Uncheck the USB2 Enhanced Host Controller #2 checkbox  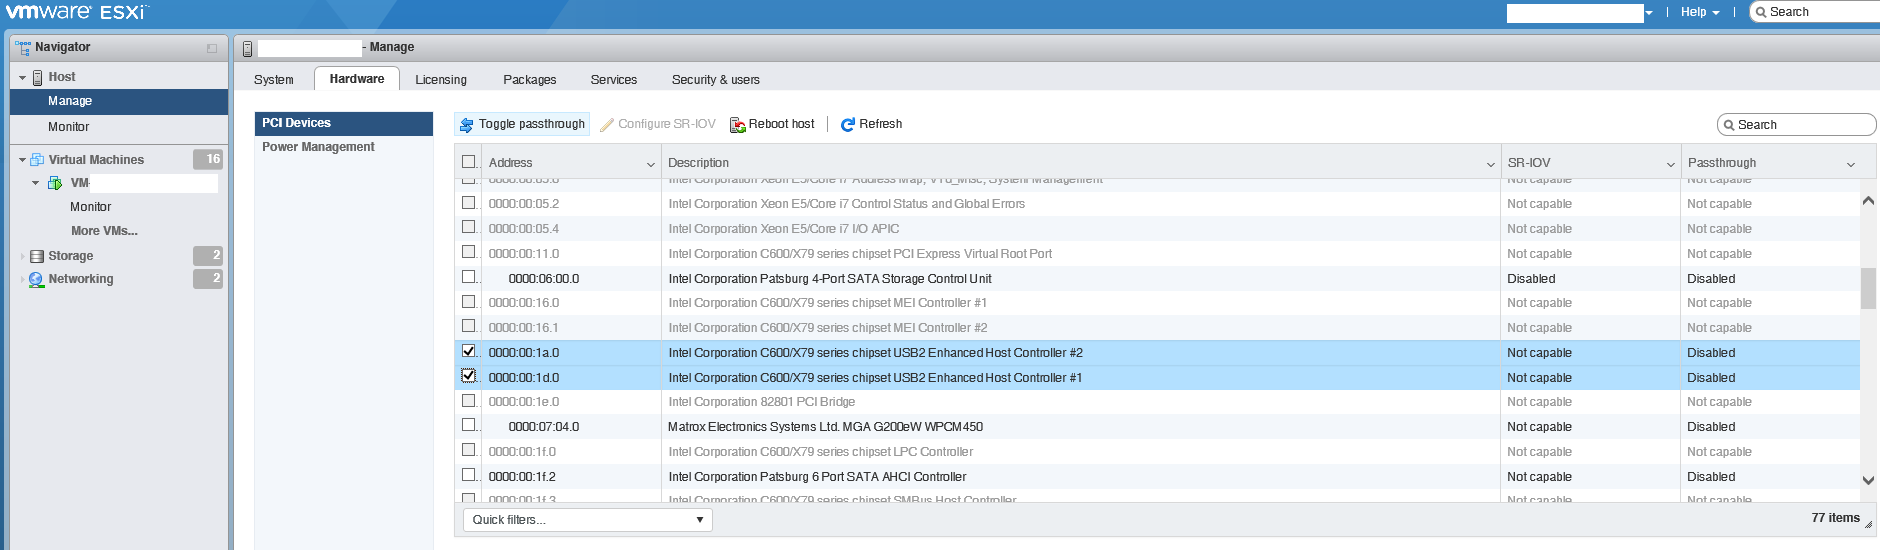pos(468,351)
